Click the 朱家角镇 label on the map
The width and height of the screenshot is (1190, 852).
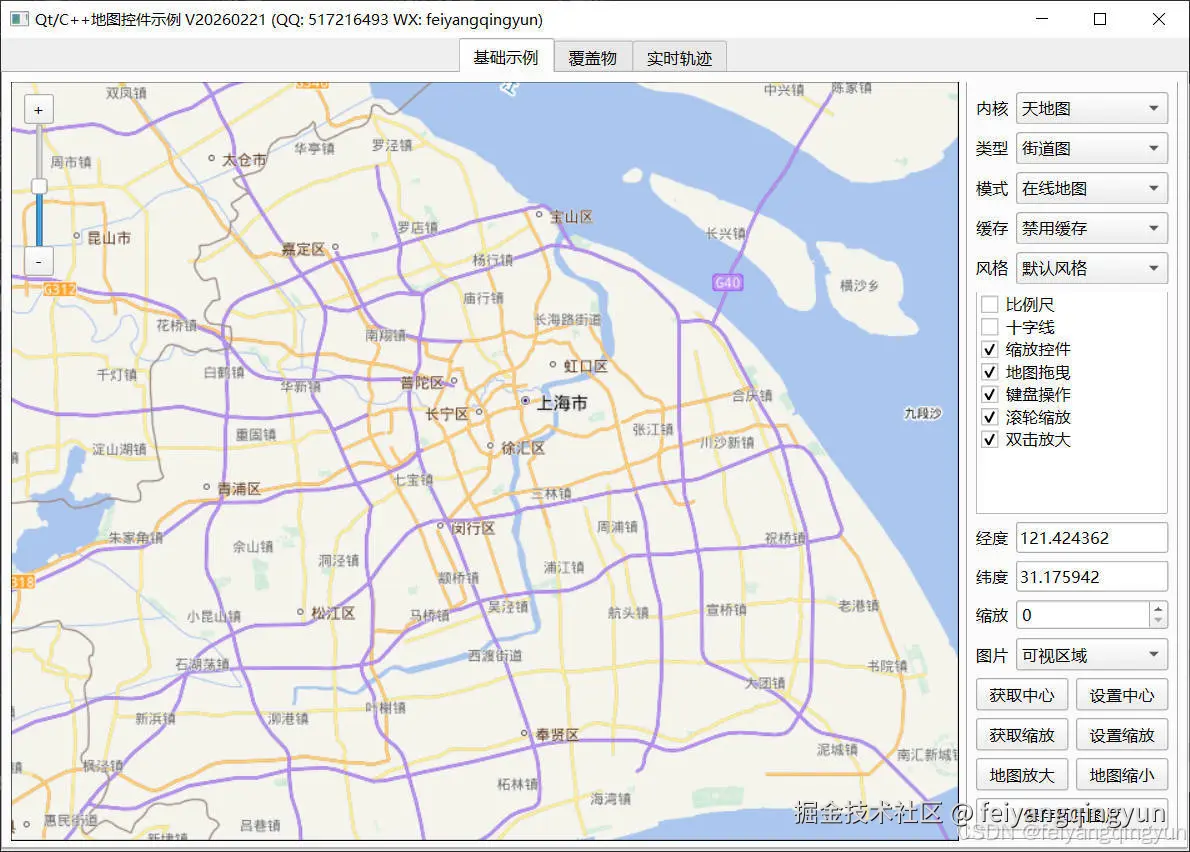pos(135,538)
